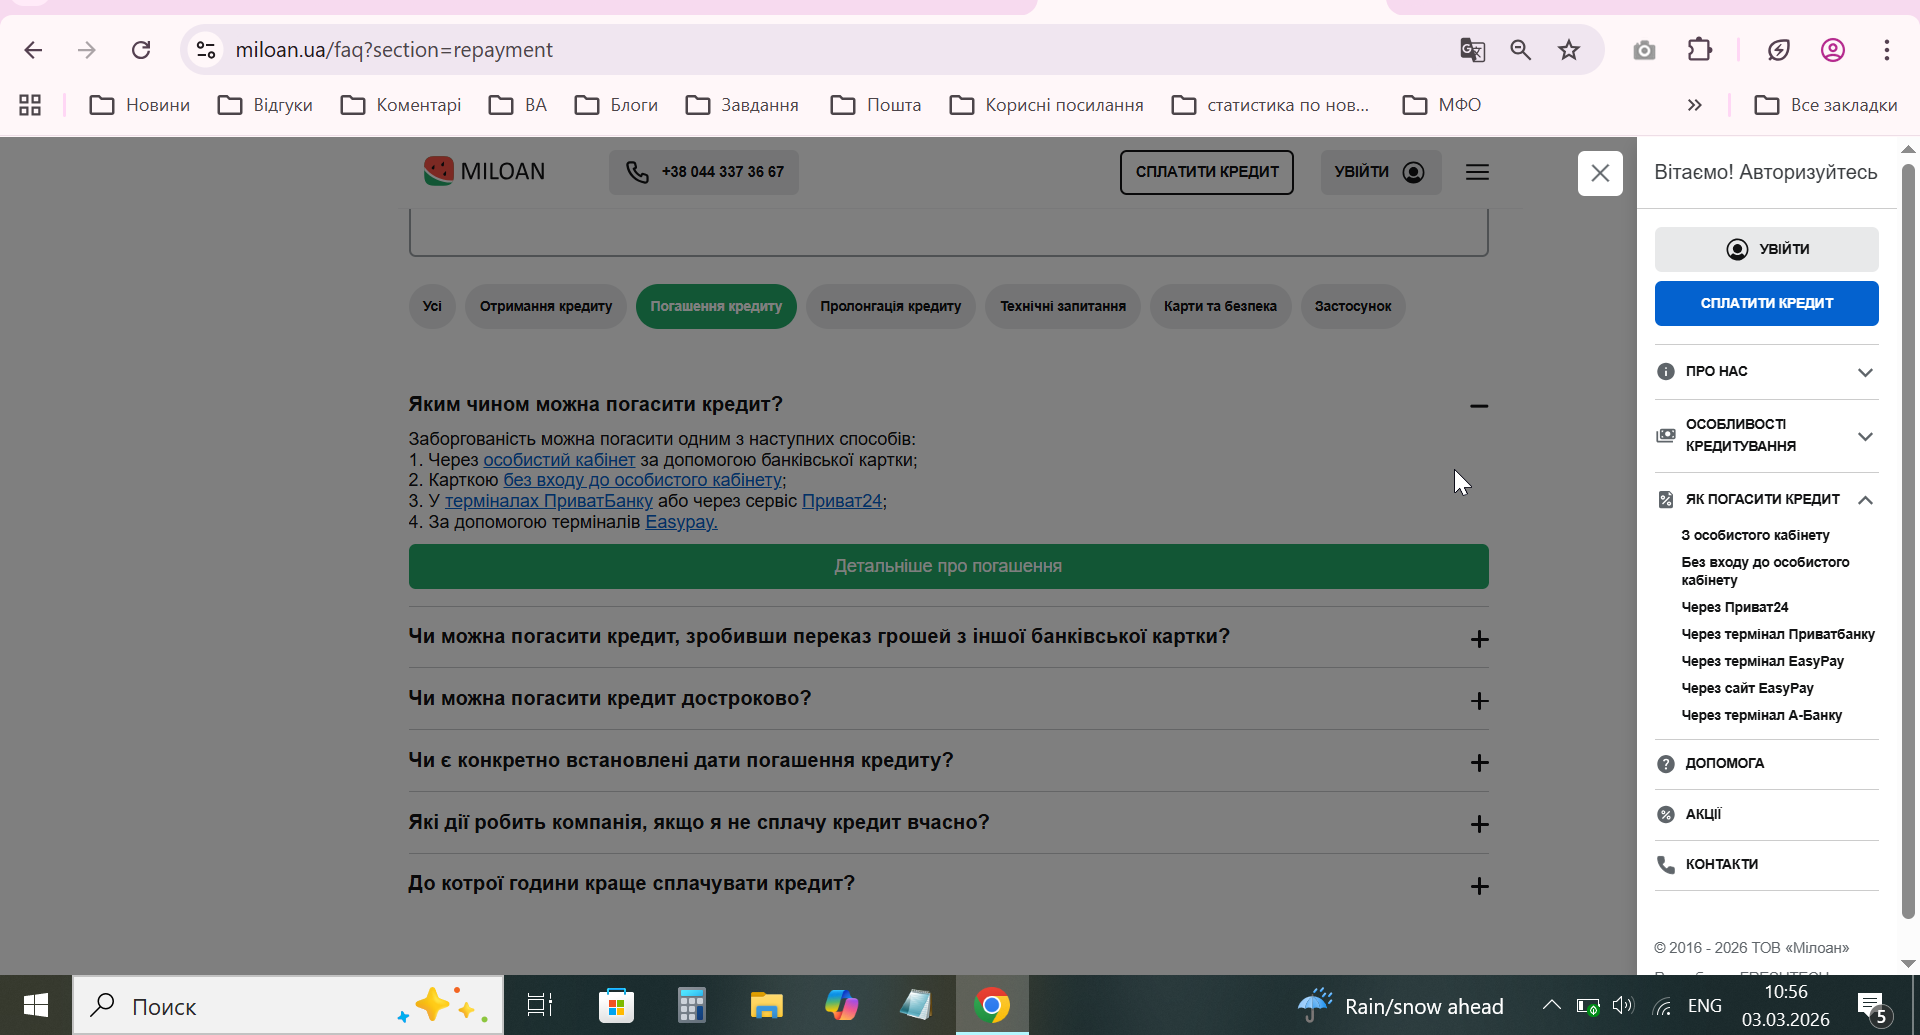Click the phone number +38 044 337 36 67 button

(704, 172)
